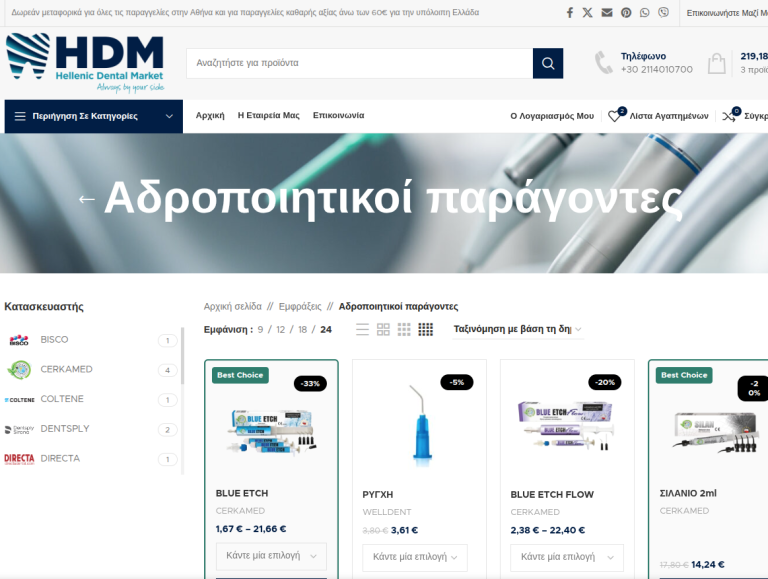768x579 pixels.
Task: Click the back arrow beside page title
Action: tap(87, 199)
